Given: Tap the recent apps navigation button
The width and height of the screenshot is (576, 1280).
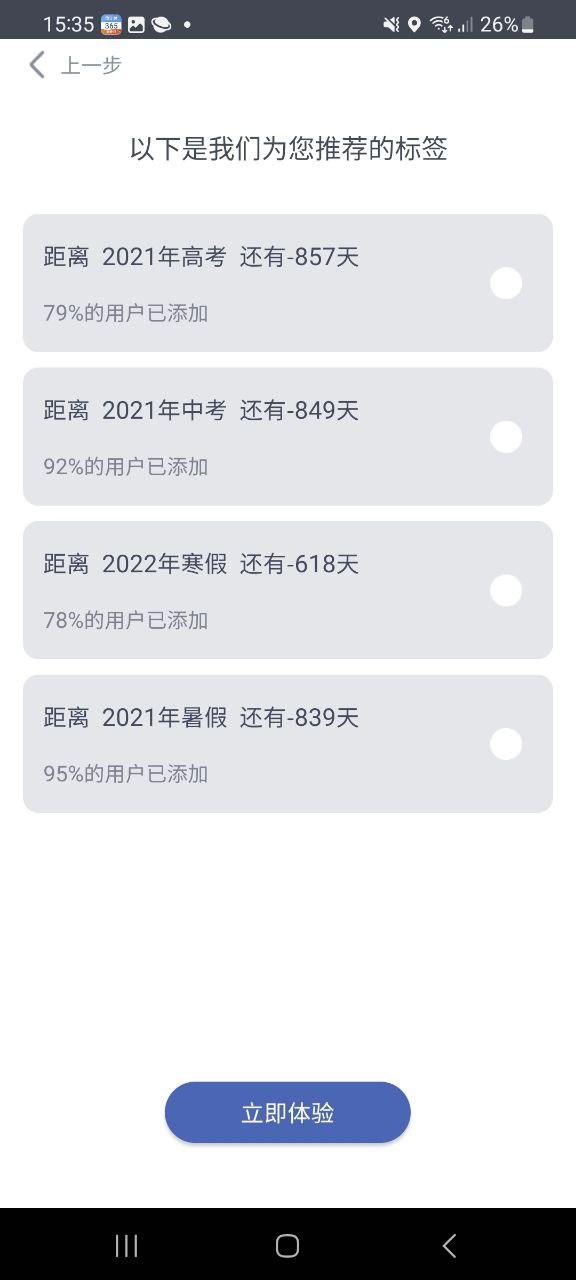Looking at the screenshot, I should tap(125, 1245).
